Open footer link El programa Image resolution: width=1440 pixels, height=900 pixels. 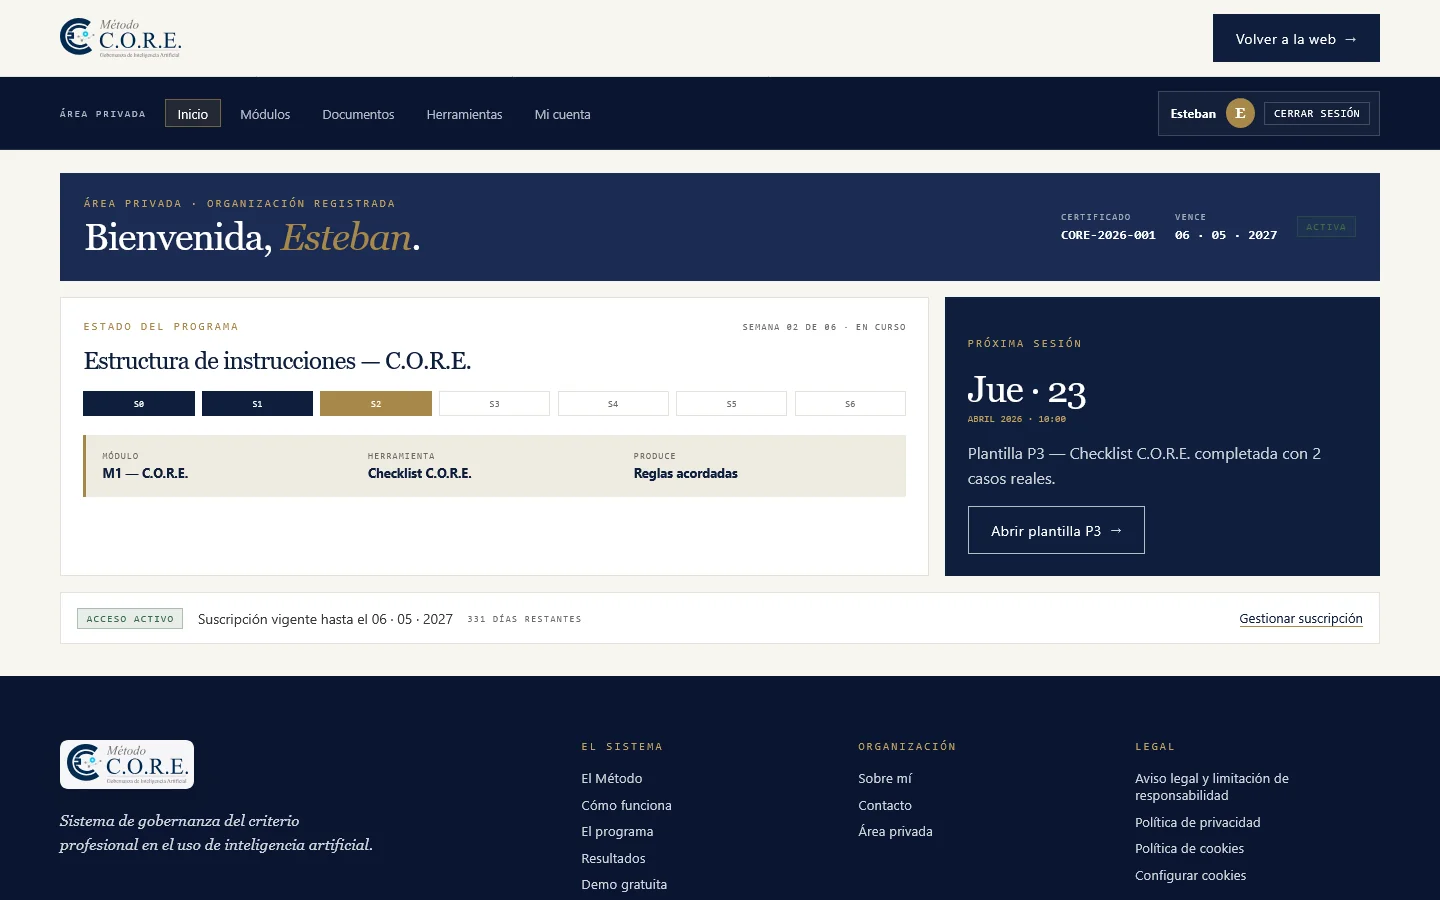617,831
